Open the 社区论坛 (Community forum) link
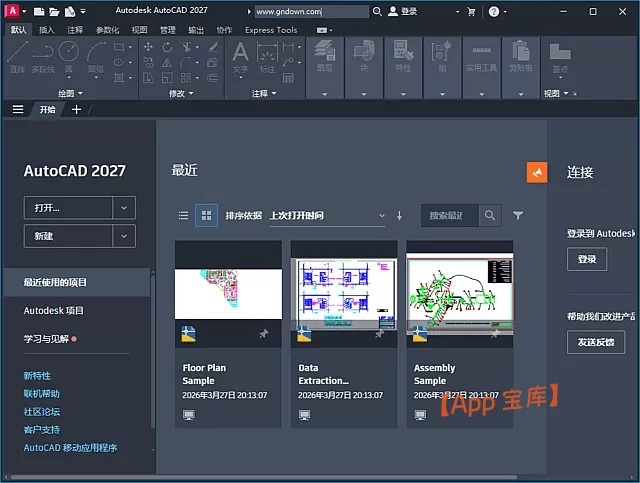The height and width of the screenshot is (483, 640). (x=42, y=412)
